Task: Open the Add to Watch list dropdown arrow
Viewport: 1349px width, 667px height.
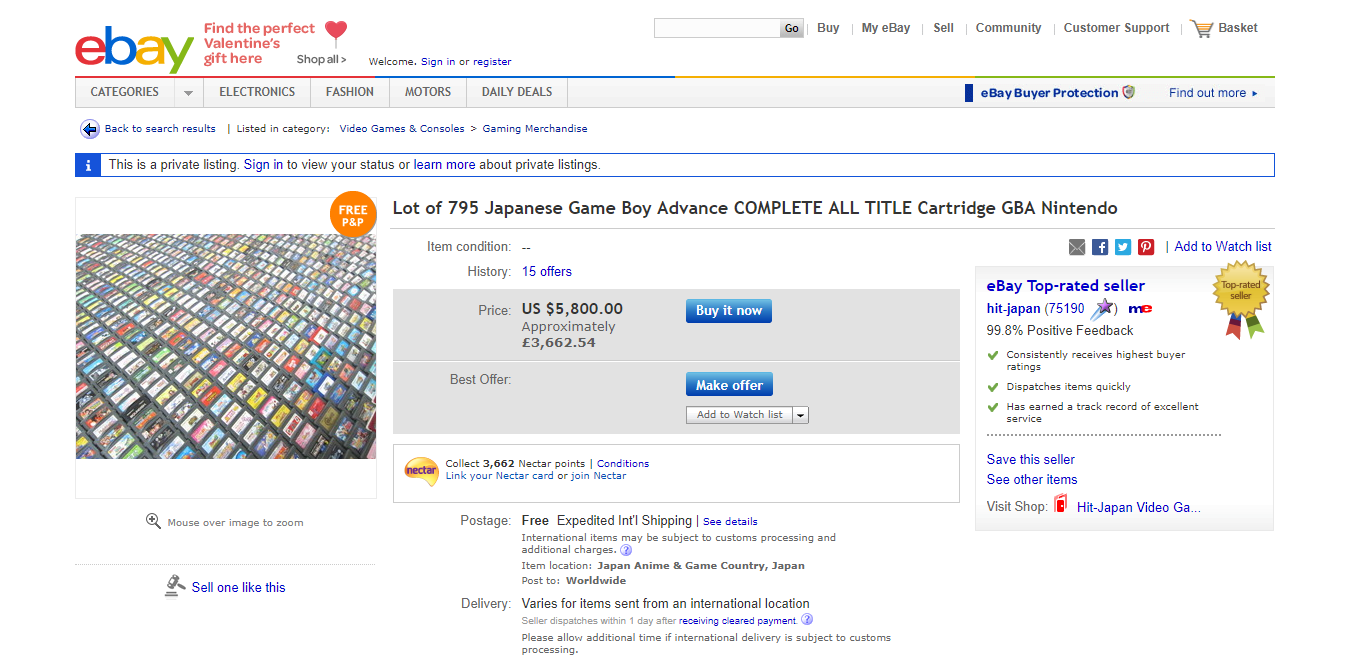Action: point(801,415)
